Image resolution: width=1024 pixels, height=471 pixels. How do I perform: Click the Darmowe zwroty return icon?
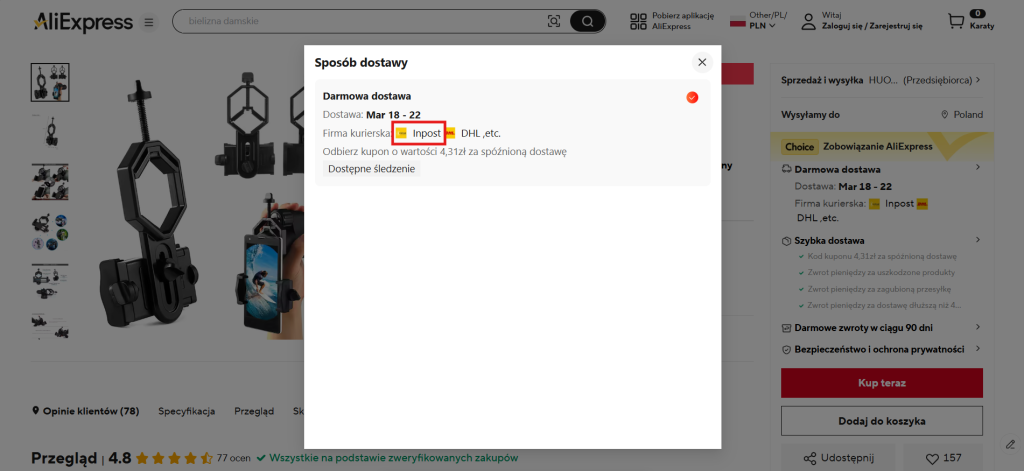(786, 327)
